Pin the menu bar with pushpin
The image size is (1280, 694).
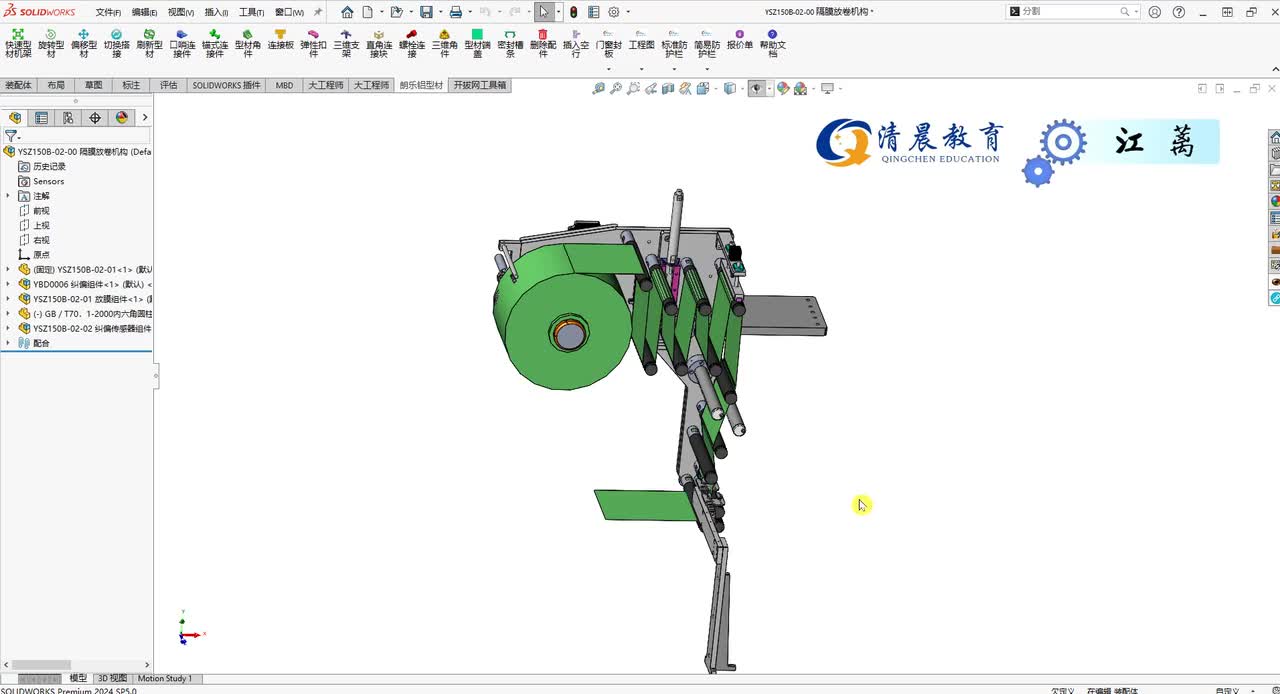pos(318,12)
